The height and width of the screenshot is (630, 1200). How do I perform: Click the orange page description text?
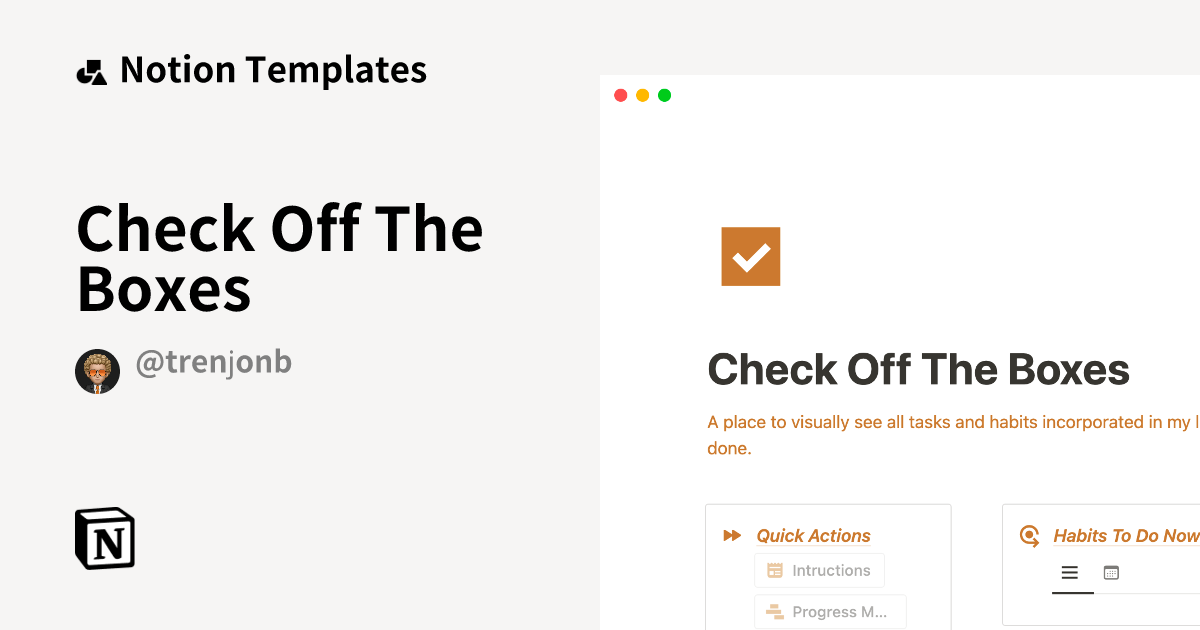click(x=950, y=423)
